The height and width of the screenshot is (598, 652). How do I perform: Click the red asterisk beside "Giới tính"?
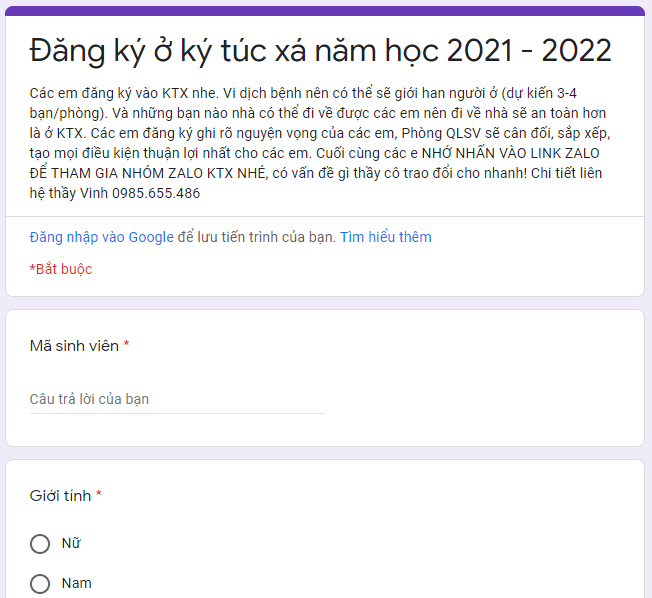(x=99, y=496)
